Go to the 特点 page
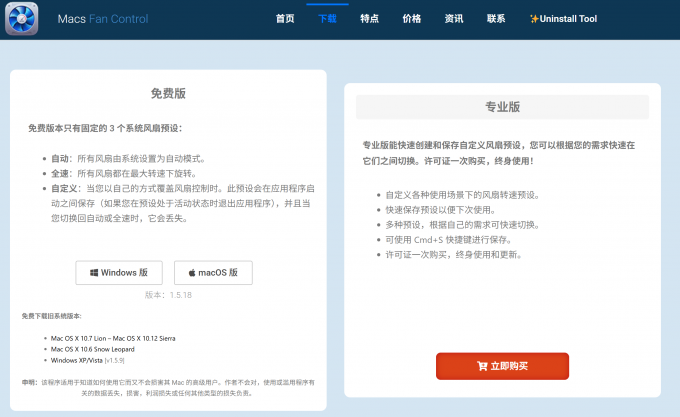 click(x=369, y=19)
